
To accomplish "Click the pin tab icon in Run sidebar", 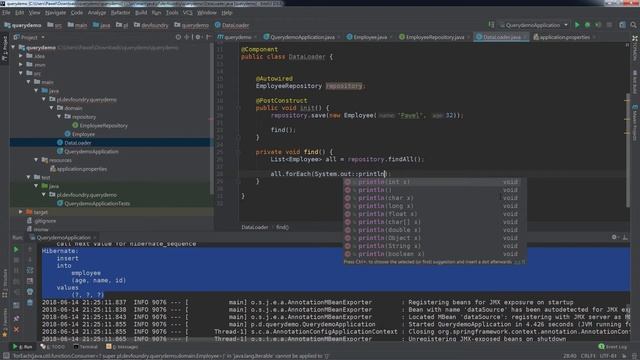I will [x=16, y=318].
